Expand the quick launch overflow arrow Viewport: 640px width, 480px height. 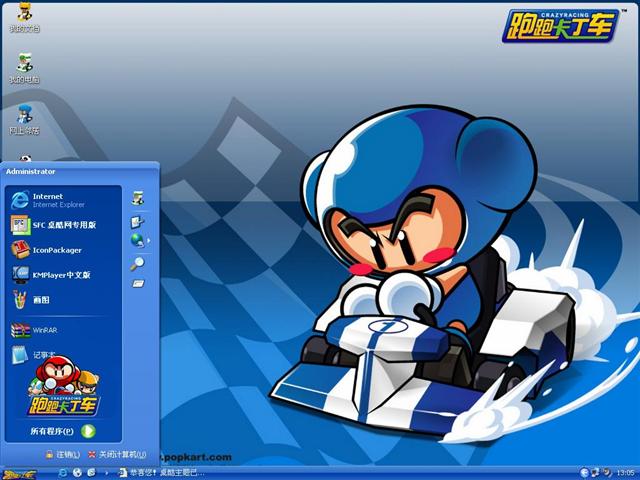coord(107,473)
